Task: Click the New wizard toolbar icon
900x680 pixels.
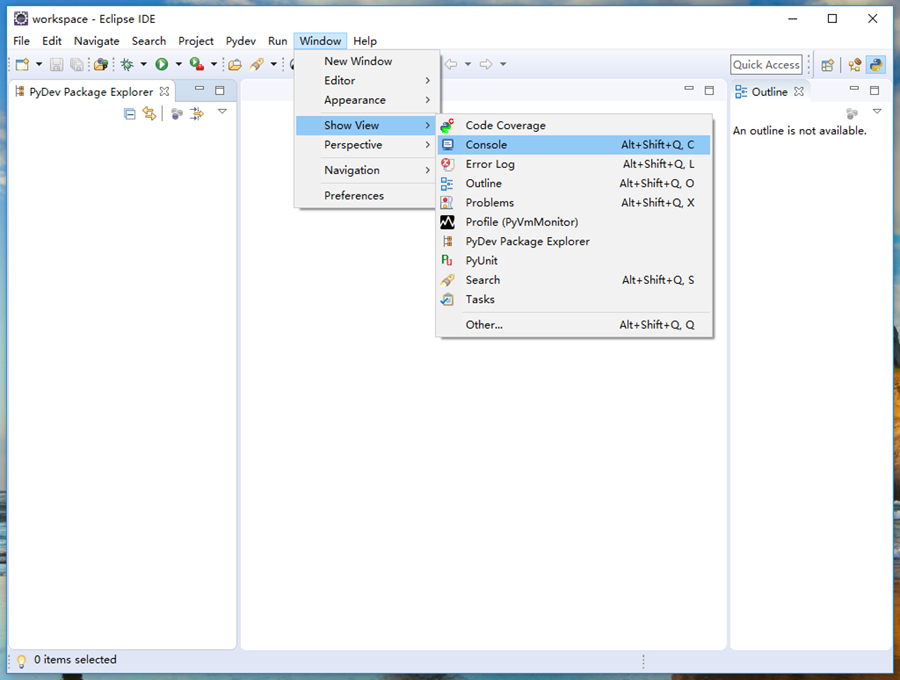Action: click(x=22, y=64)
